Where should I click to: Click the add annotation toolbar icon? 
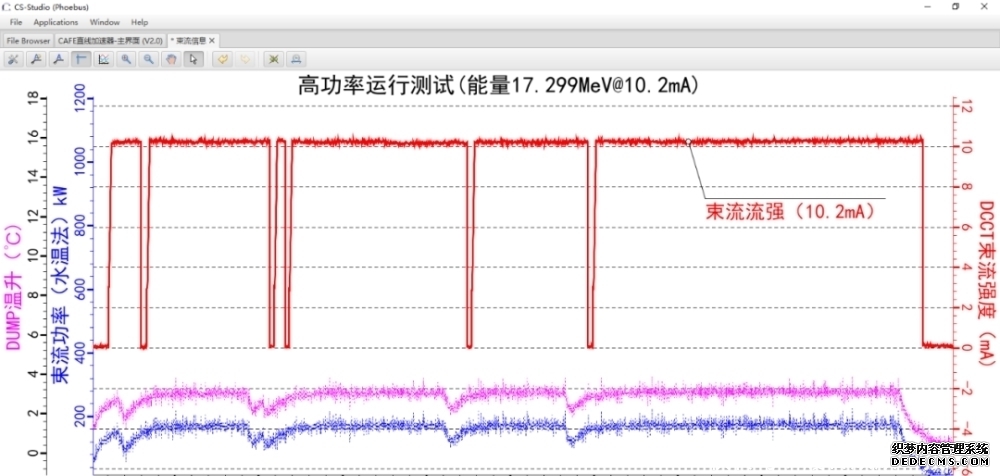tap(36, 59)
